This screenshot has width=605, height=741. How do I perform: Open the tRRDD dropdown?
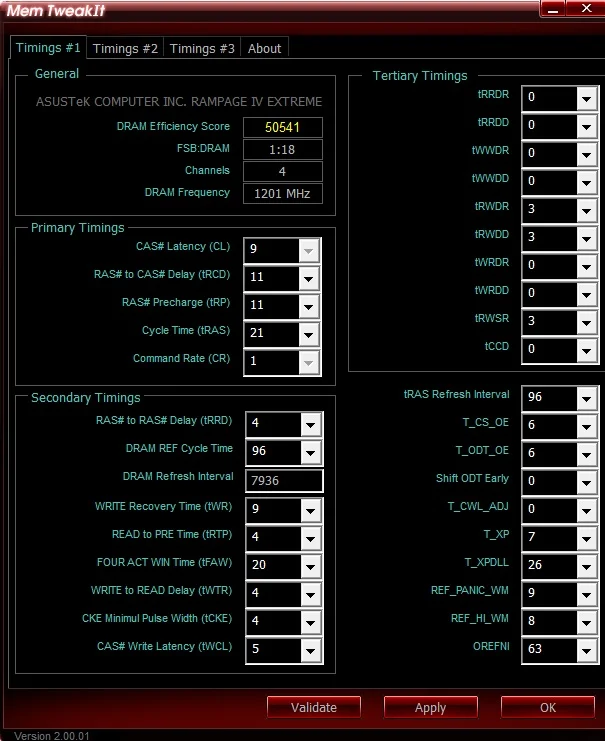point(586,127)
